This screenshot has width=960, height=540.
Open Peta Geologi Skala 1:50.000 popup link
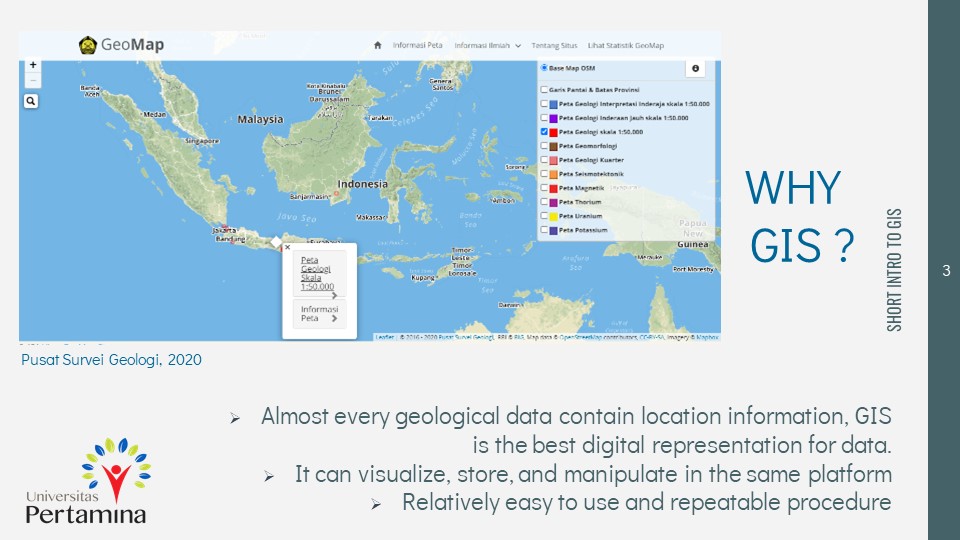tap(317, 273)
